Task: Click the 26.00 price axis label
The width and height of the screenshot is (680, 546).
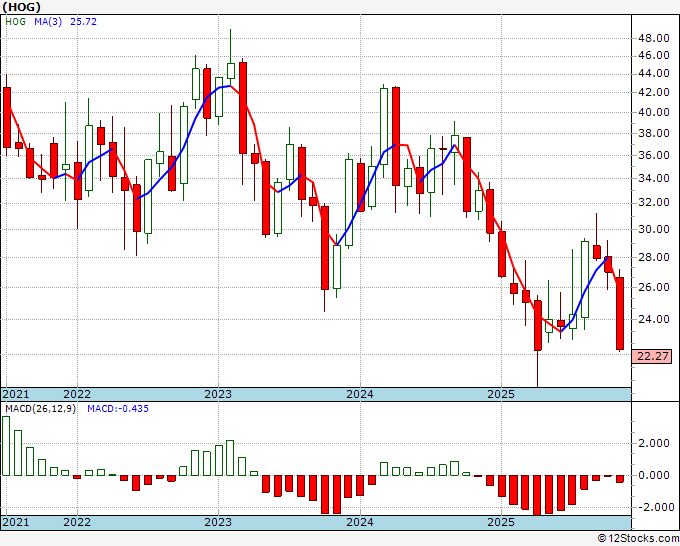Action: pos(654,287)
